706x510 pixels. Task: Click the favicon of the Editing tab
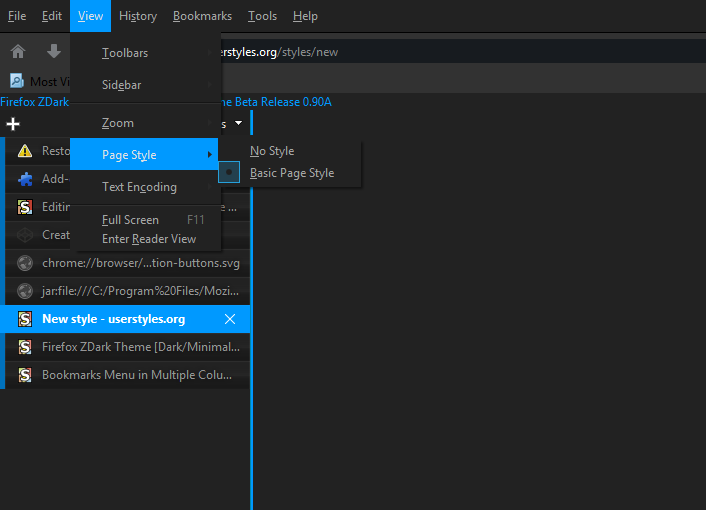(25, 207)
